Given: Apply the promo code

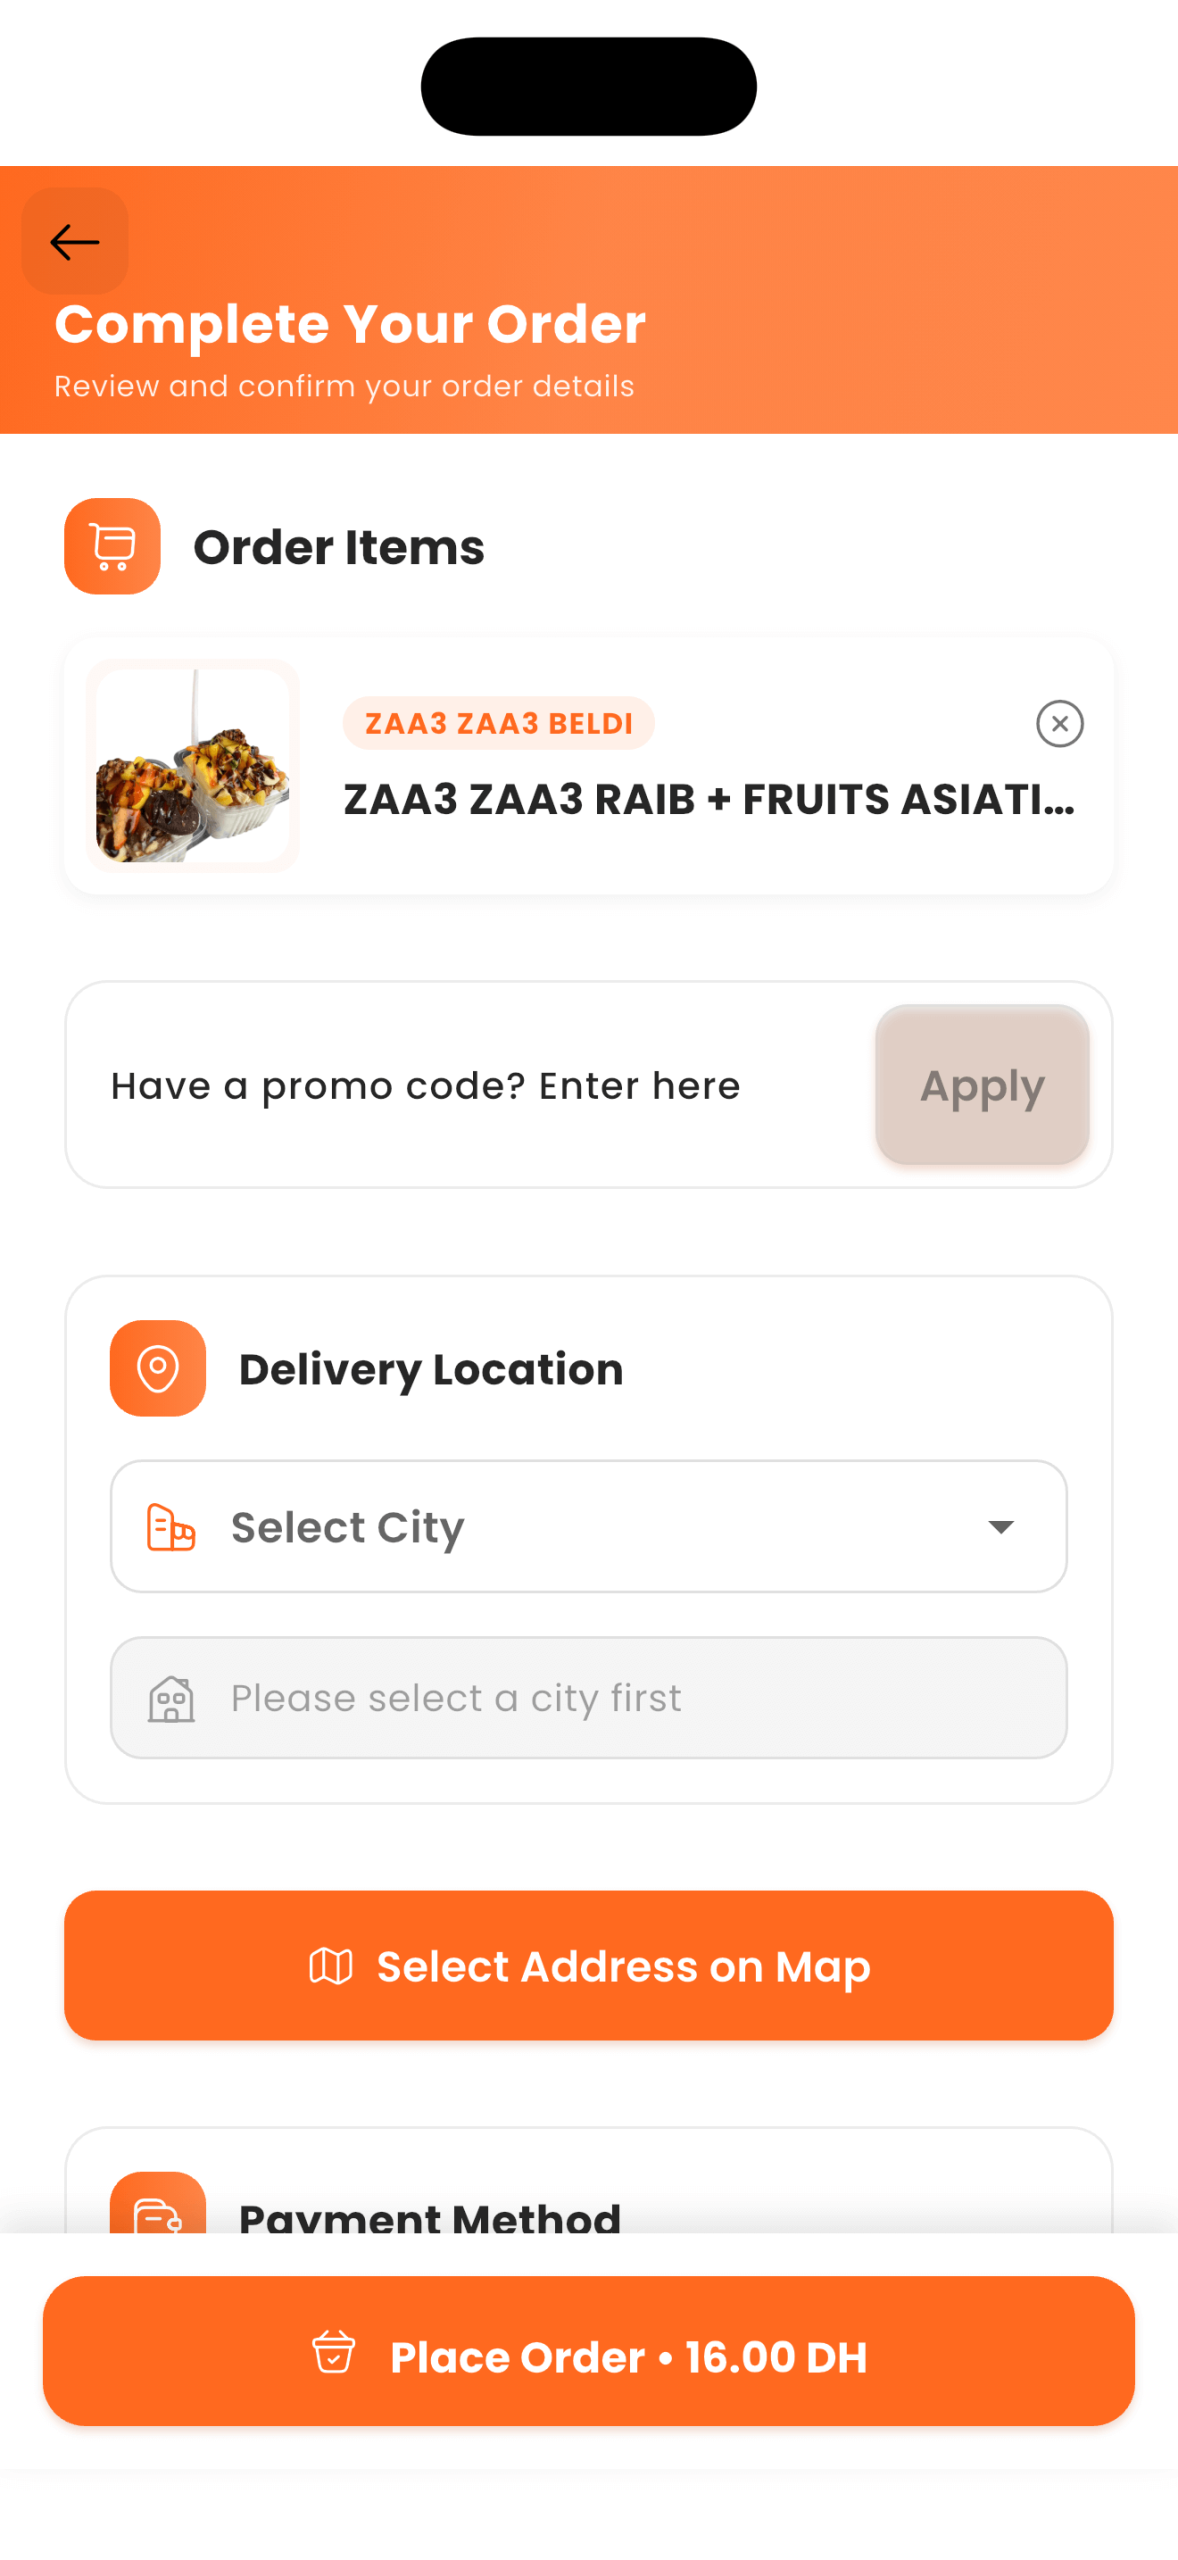Looking at the screenshot, I should tap(981, 1085).
